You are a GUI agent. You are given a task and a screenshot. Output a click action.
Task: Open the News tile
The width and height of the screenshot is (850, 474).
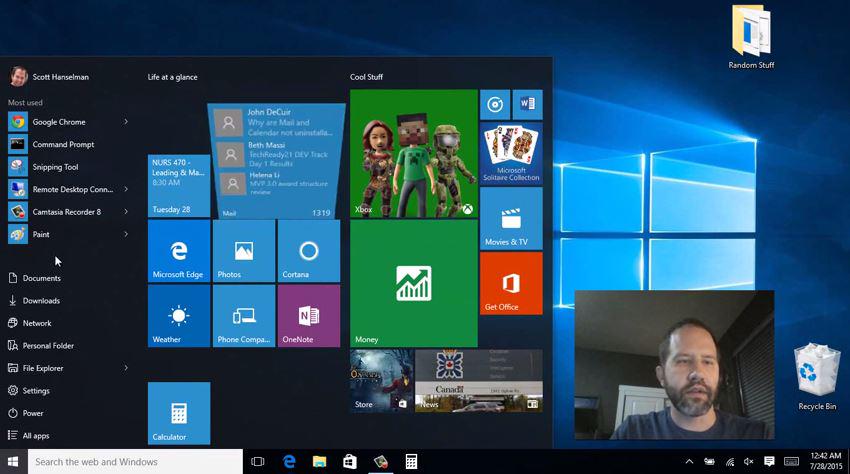(479, 381)
